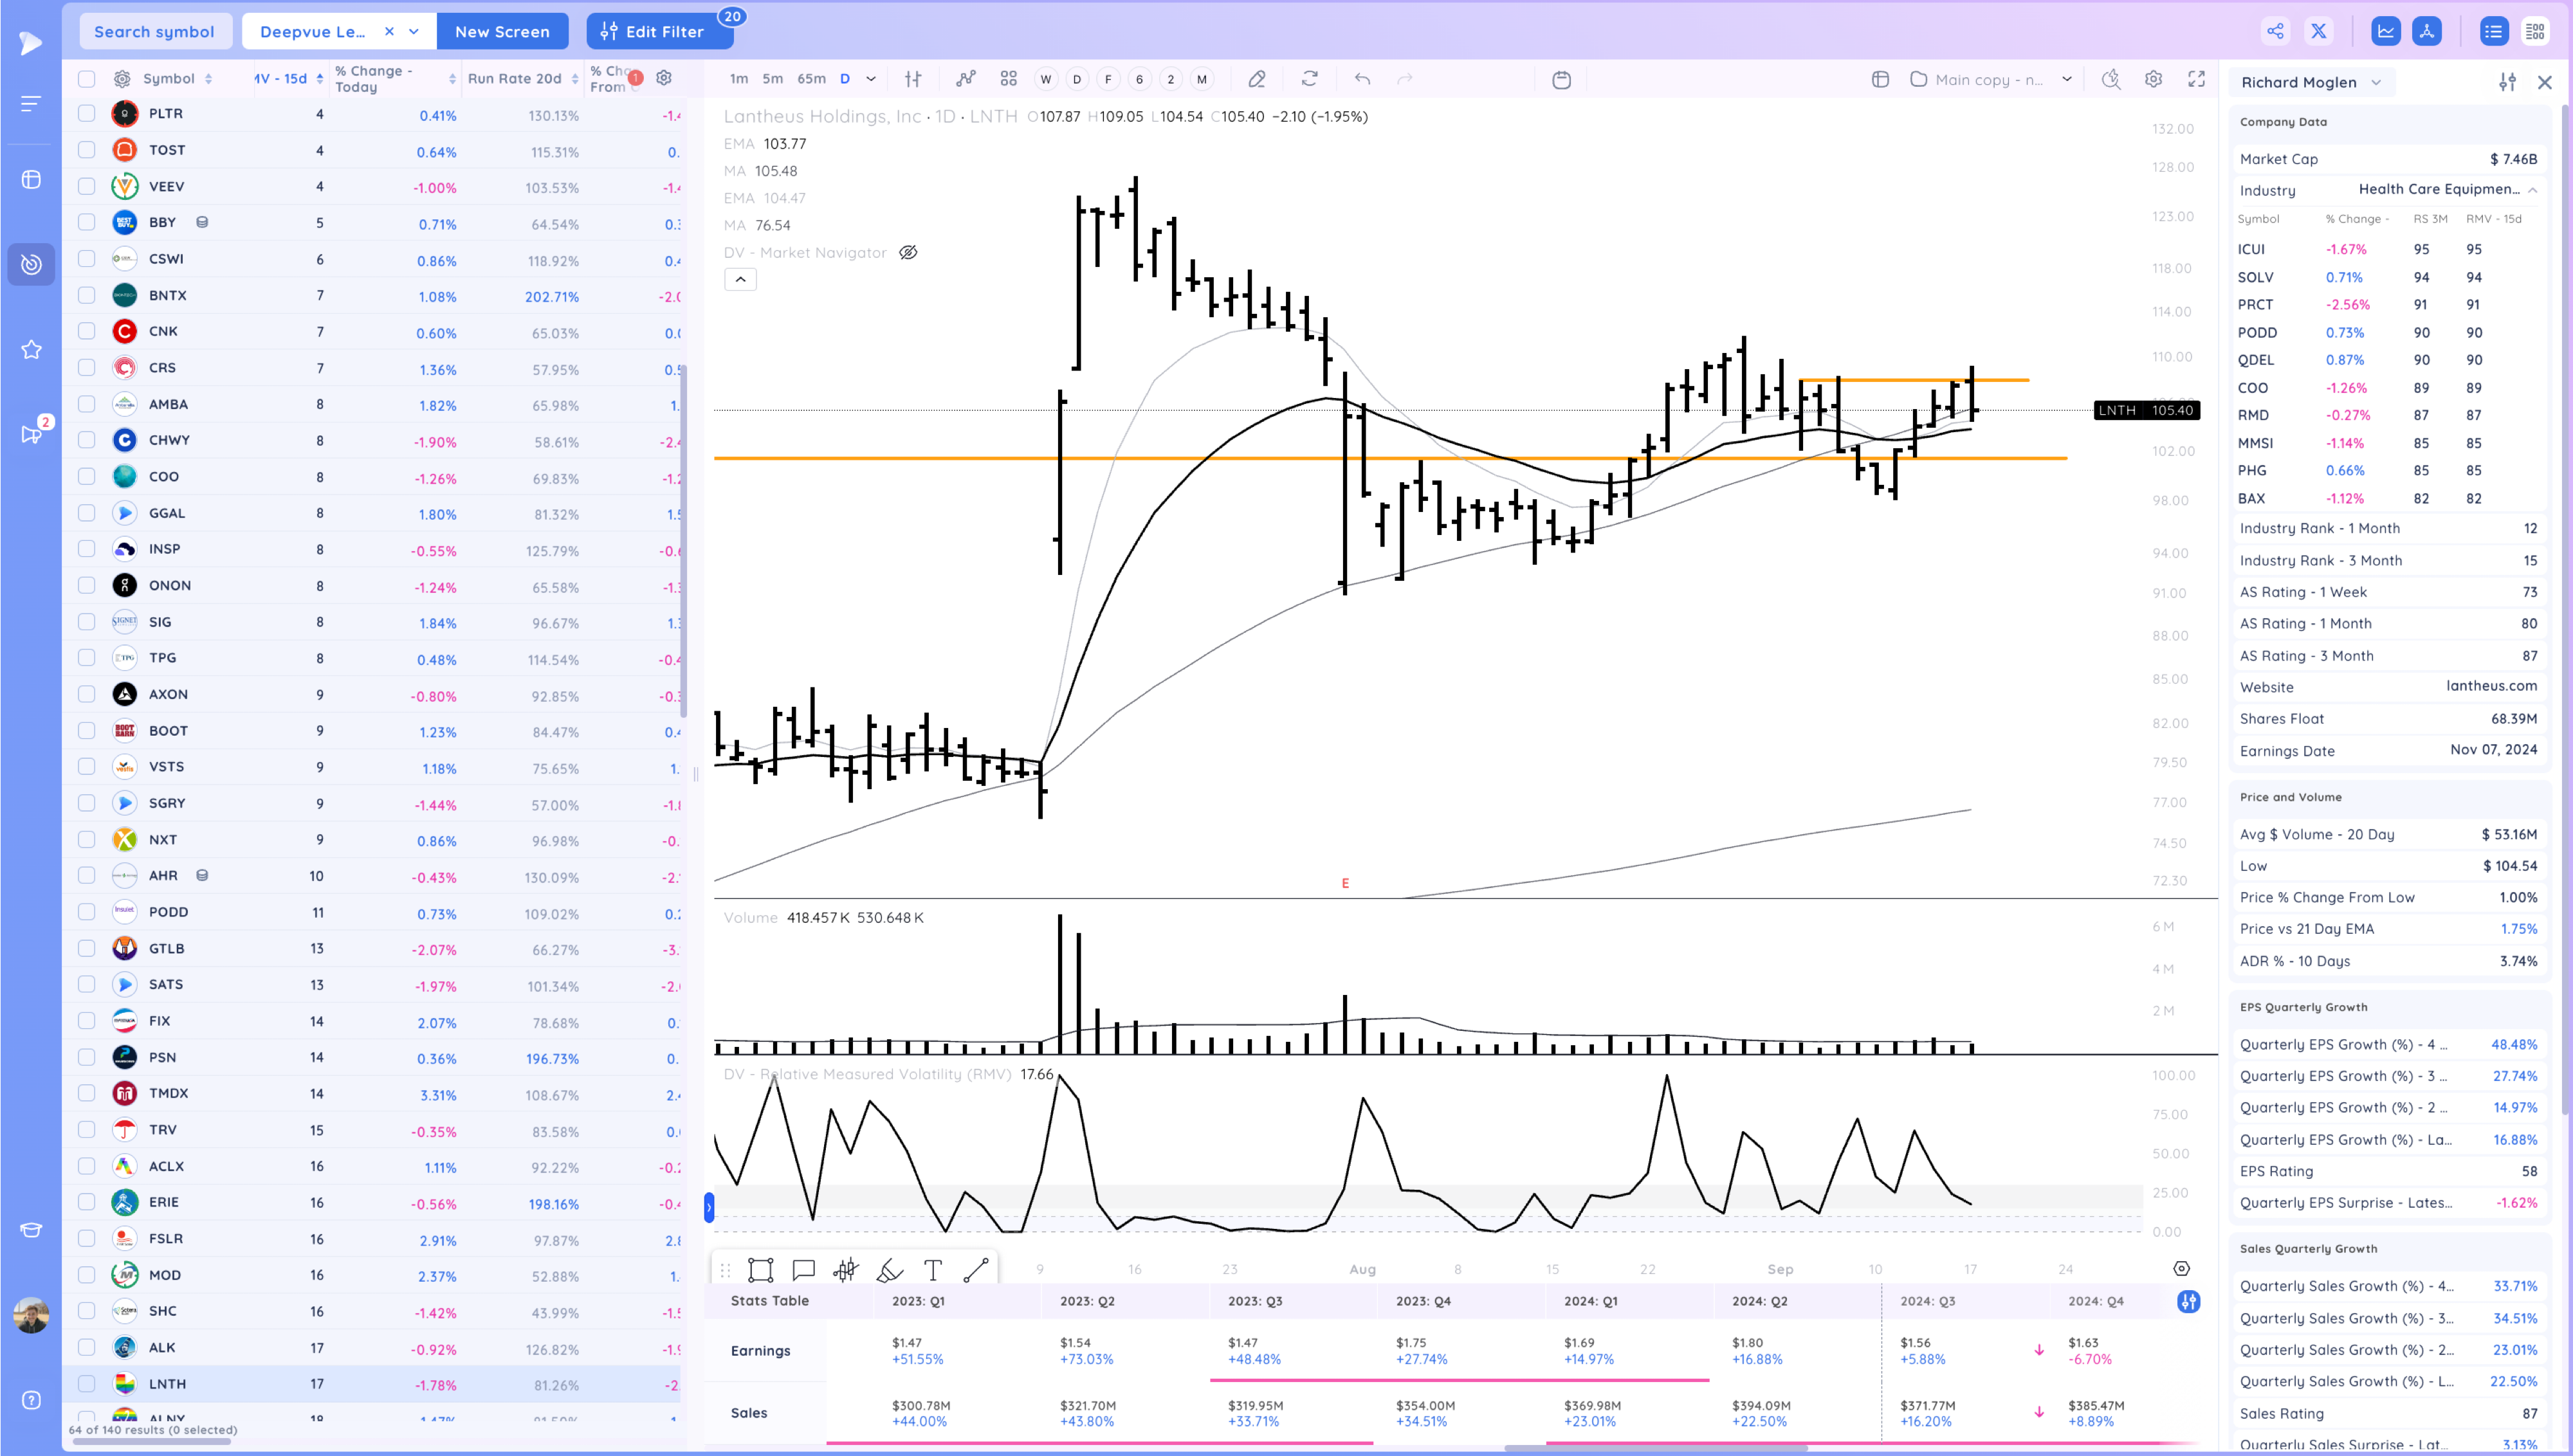Check the TMDX row checkbox
The image size is (2573, 1456).
click(87, 1093)
